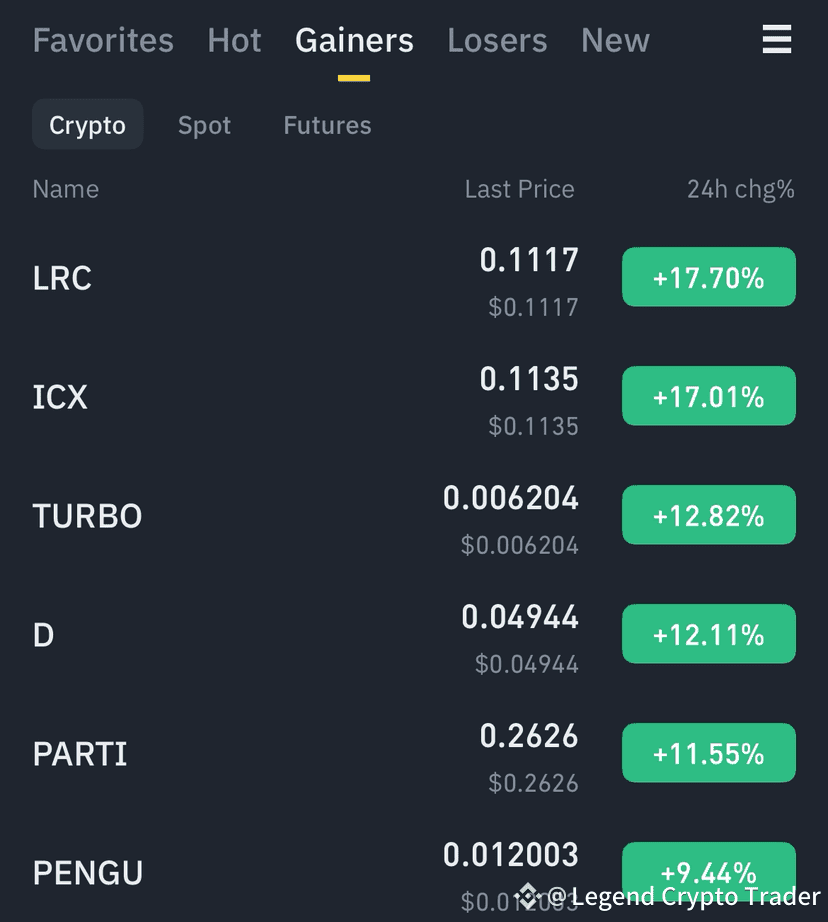Click the ICX +17.01% change badge
Image resolution: width=828 pixels, height=922 pixels.
[x=709, y=396]
